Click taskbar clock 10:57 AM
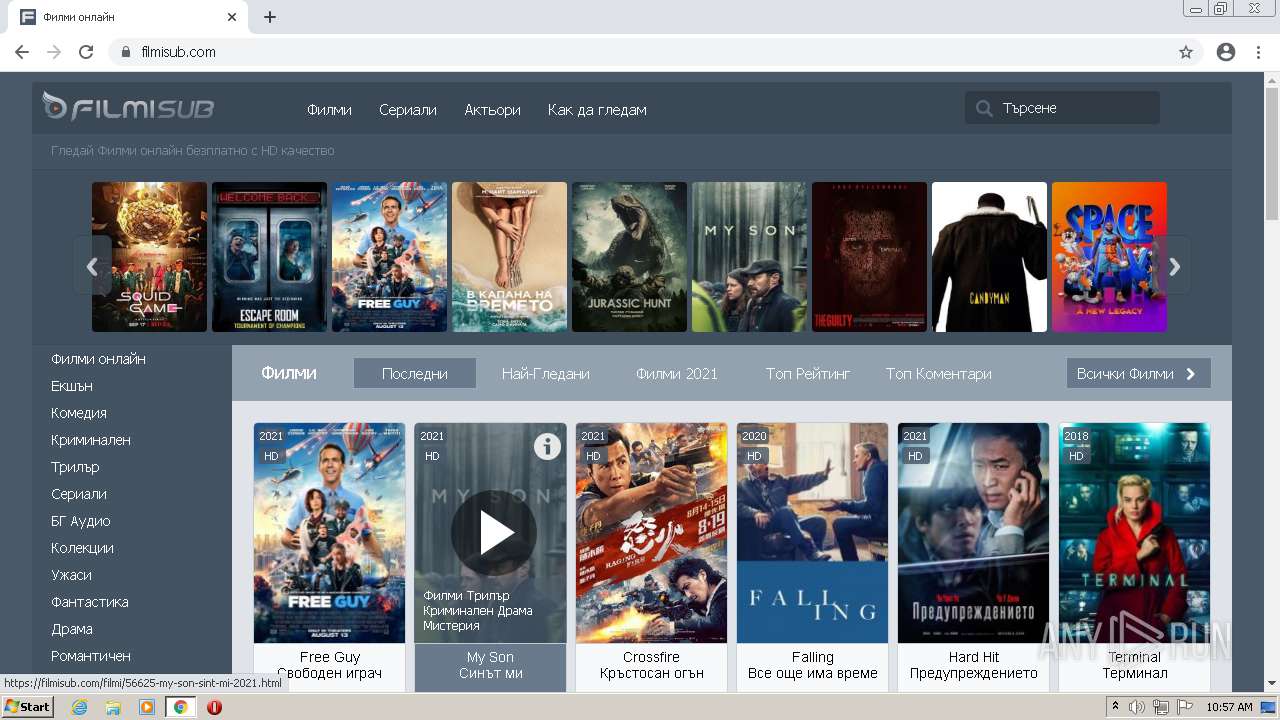 point(1229,707)
